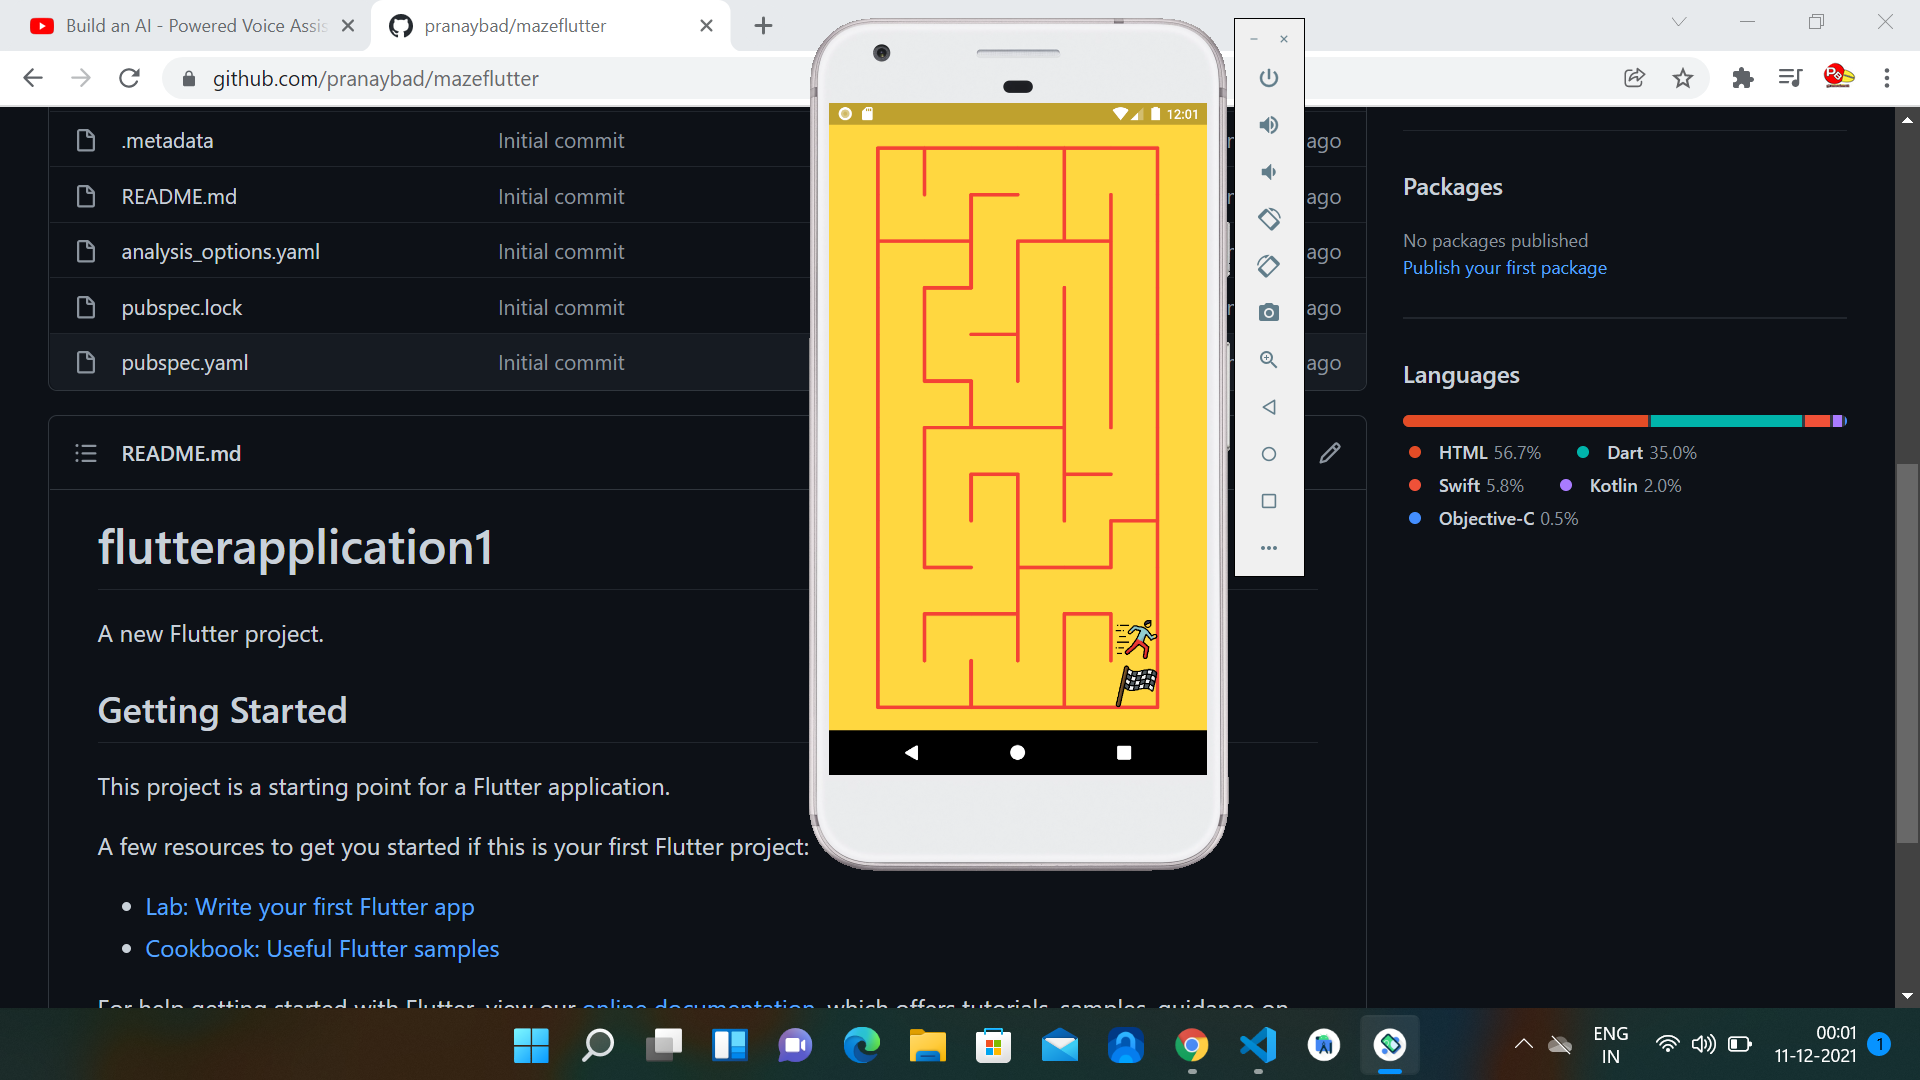This screenshot has width=1920, height=1080.
Task: Open a new browser tab
Action: (763, 26)
